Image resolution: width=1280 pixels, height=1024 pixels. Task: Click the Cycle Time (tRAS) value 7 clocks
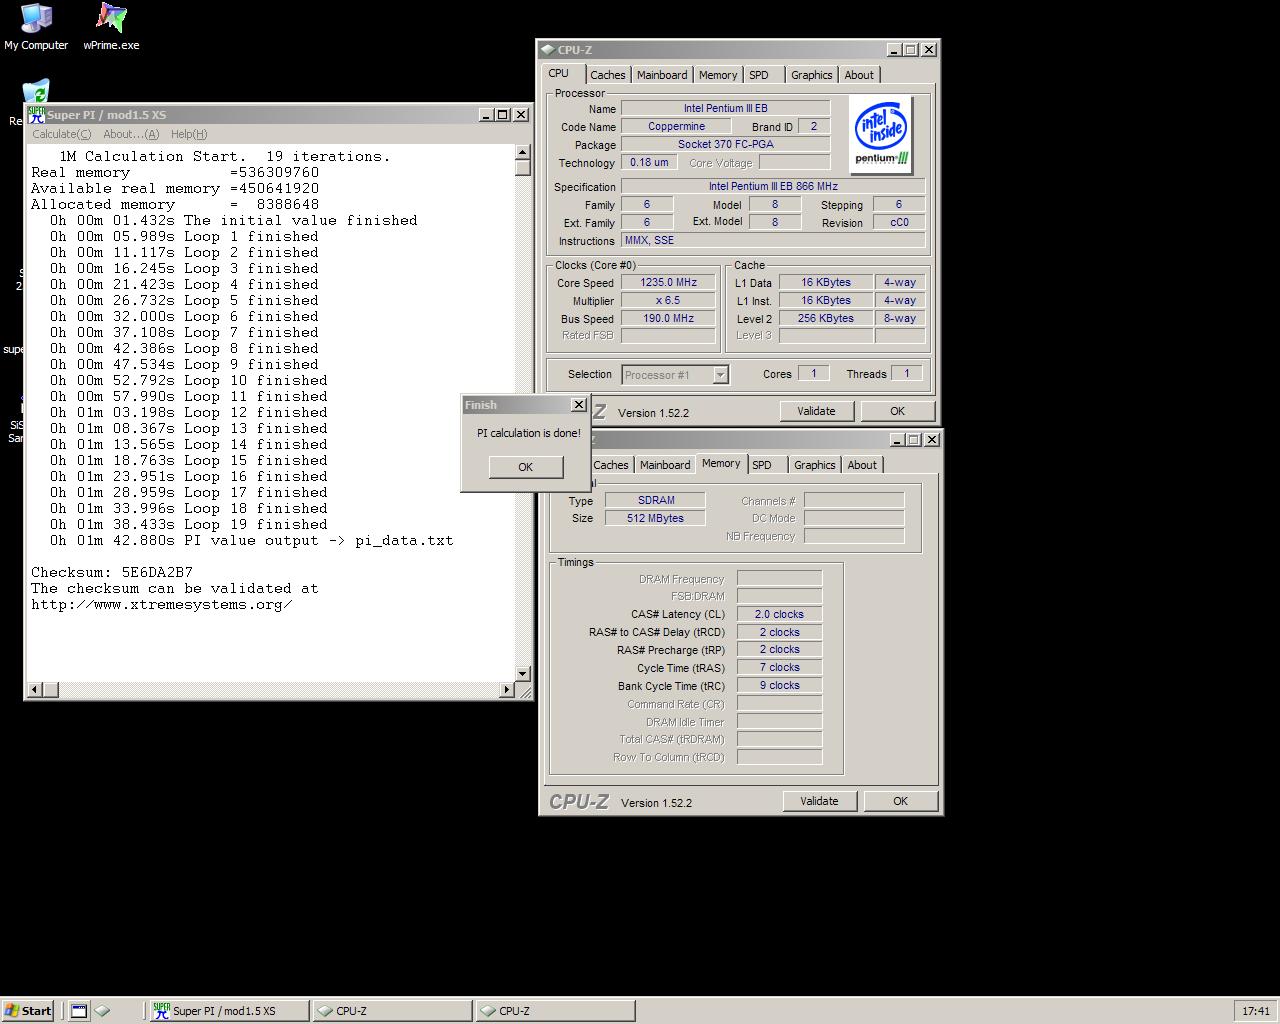[x=779, y=667]
